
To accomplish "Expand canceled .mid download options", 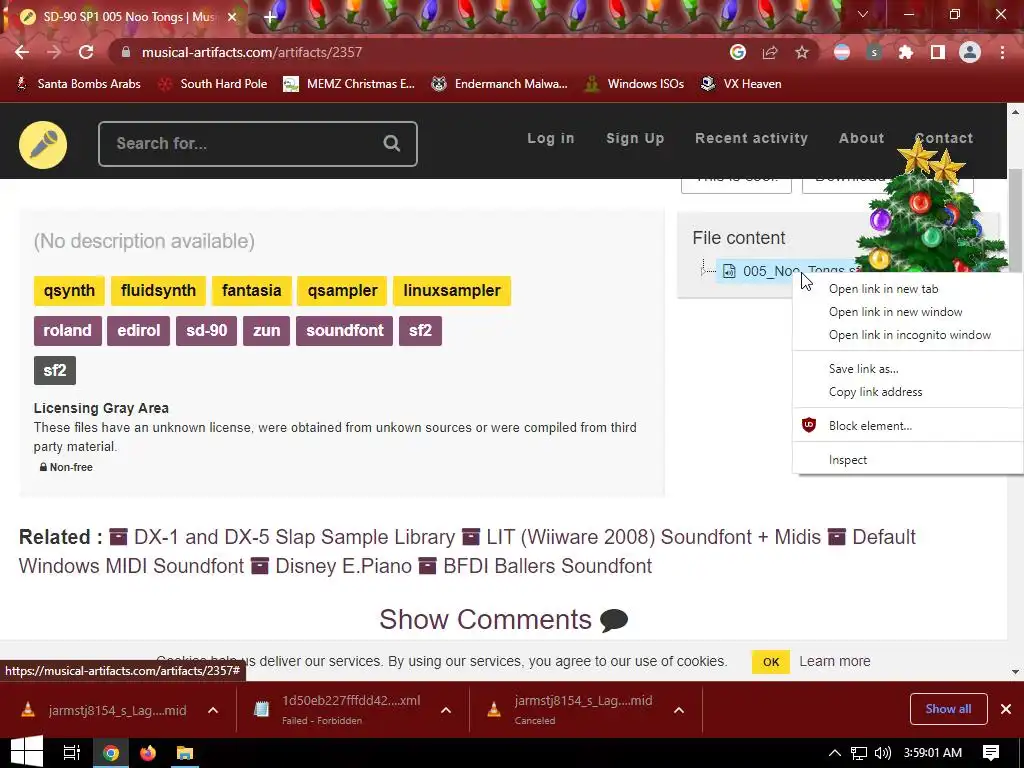I will 679,710.
